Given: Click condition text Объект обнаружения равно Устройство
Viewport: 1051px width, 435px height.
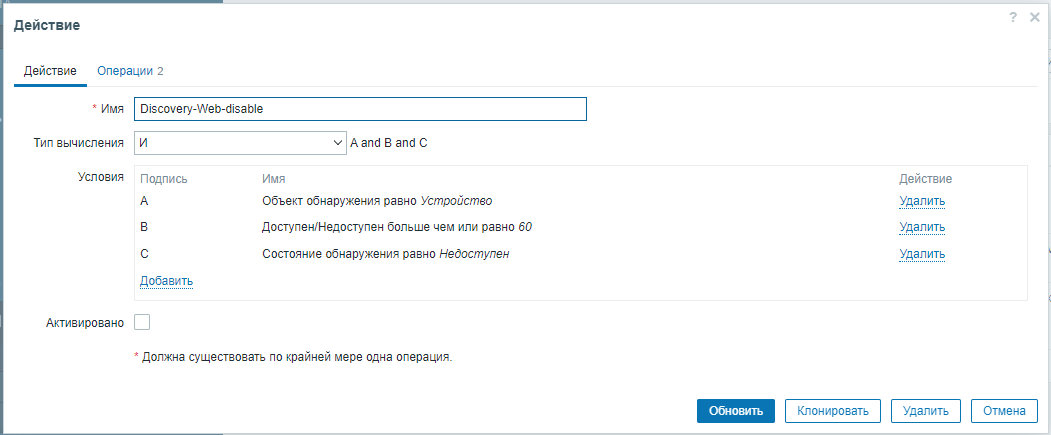Looking at the screenshot, I should pyautogui.click(x=377, y=200).
